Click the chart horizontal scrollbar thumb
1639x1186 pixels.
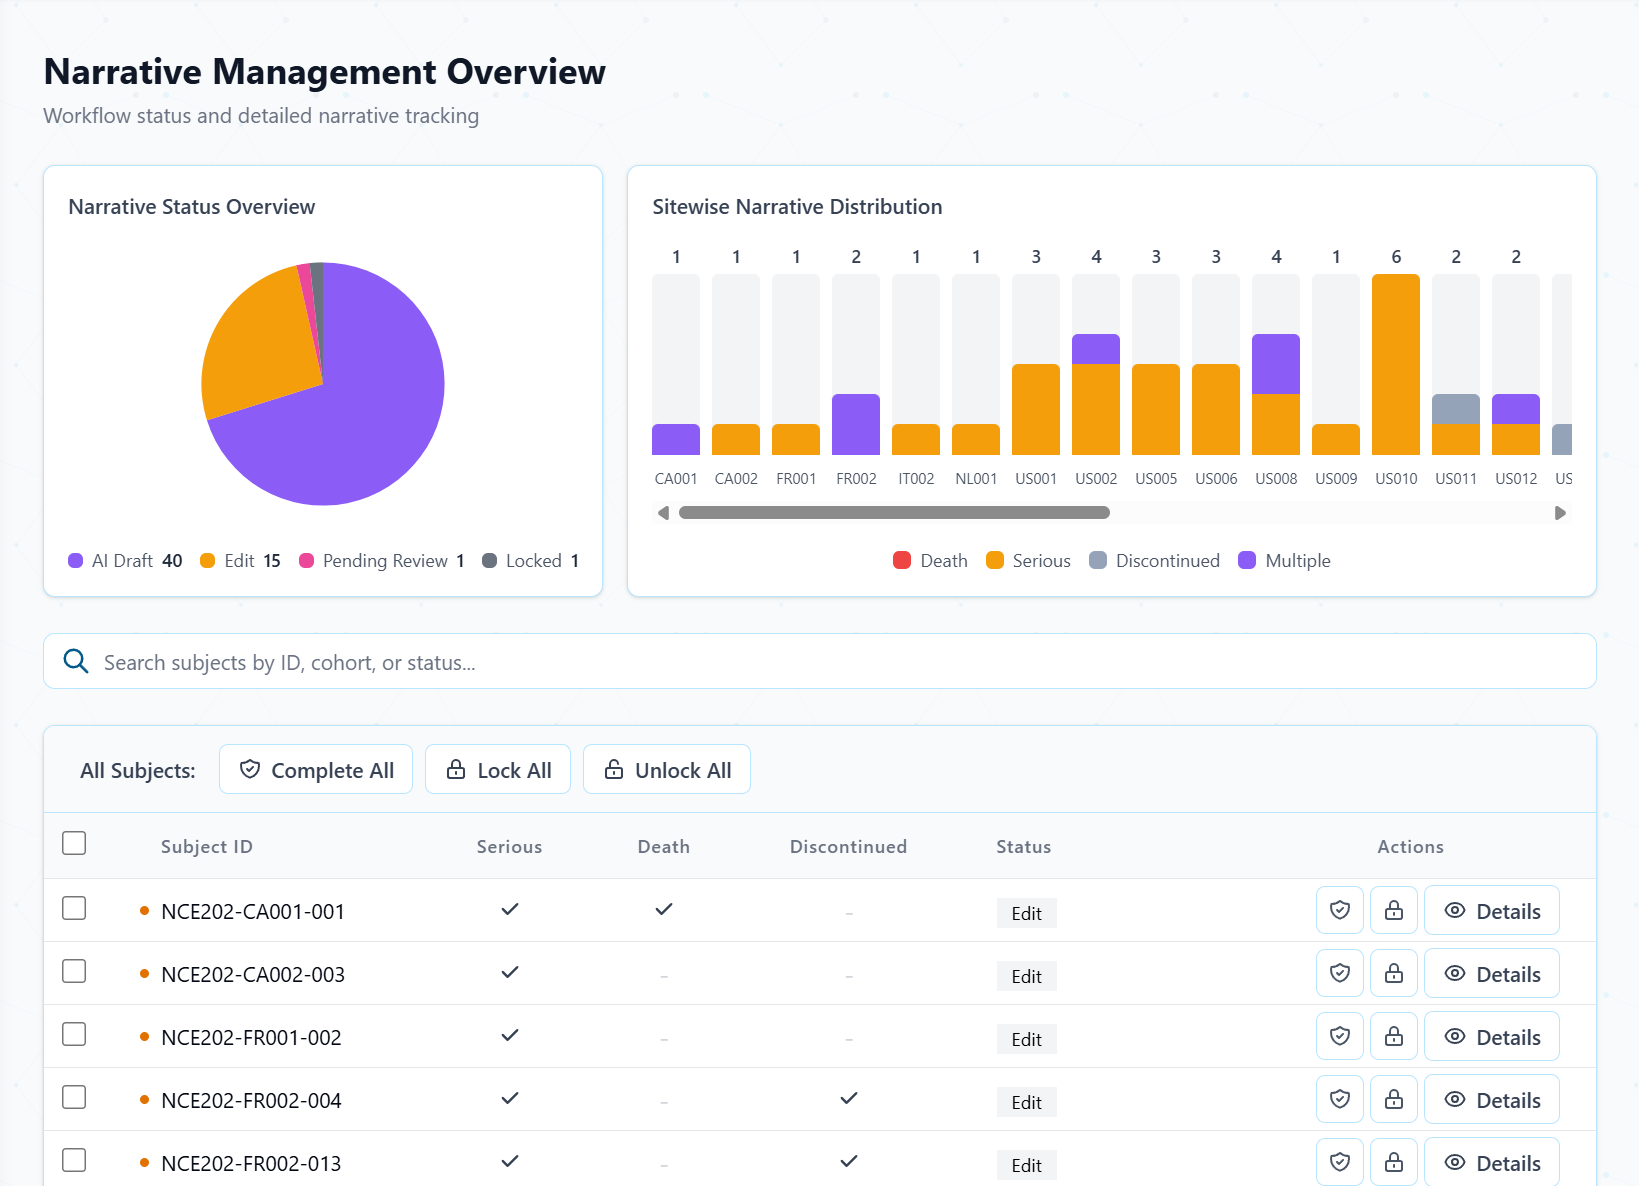(x=894, y=513)
